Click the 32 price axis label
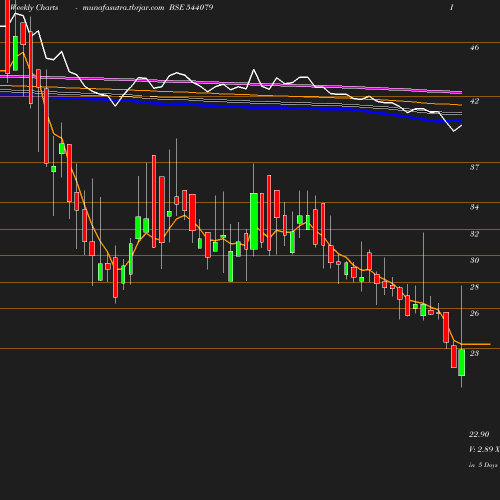 [474, 234]
